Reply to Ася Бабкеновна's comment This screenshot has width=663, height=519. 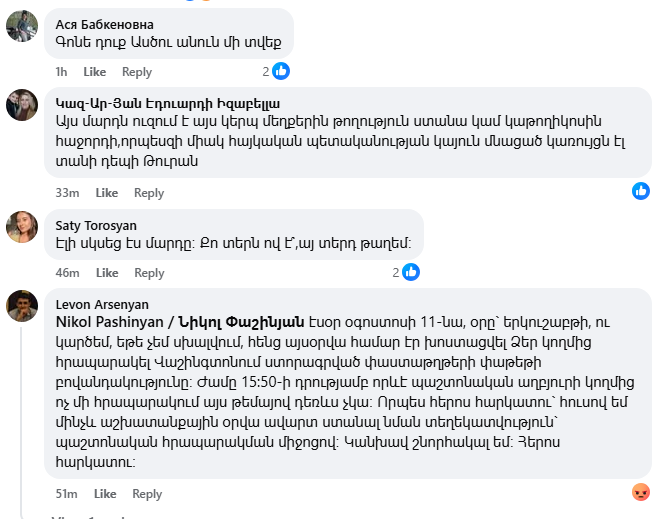137,72
